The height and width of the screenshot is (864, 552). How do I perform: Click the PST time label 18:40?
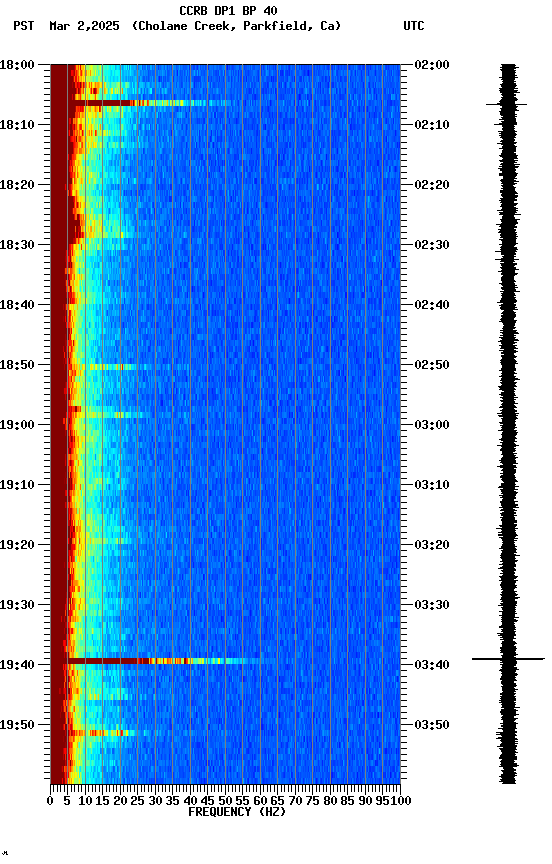pyautogui.click(x=17, y=305)
